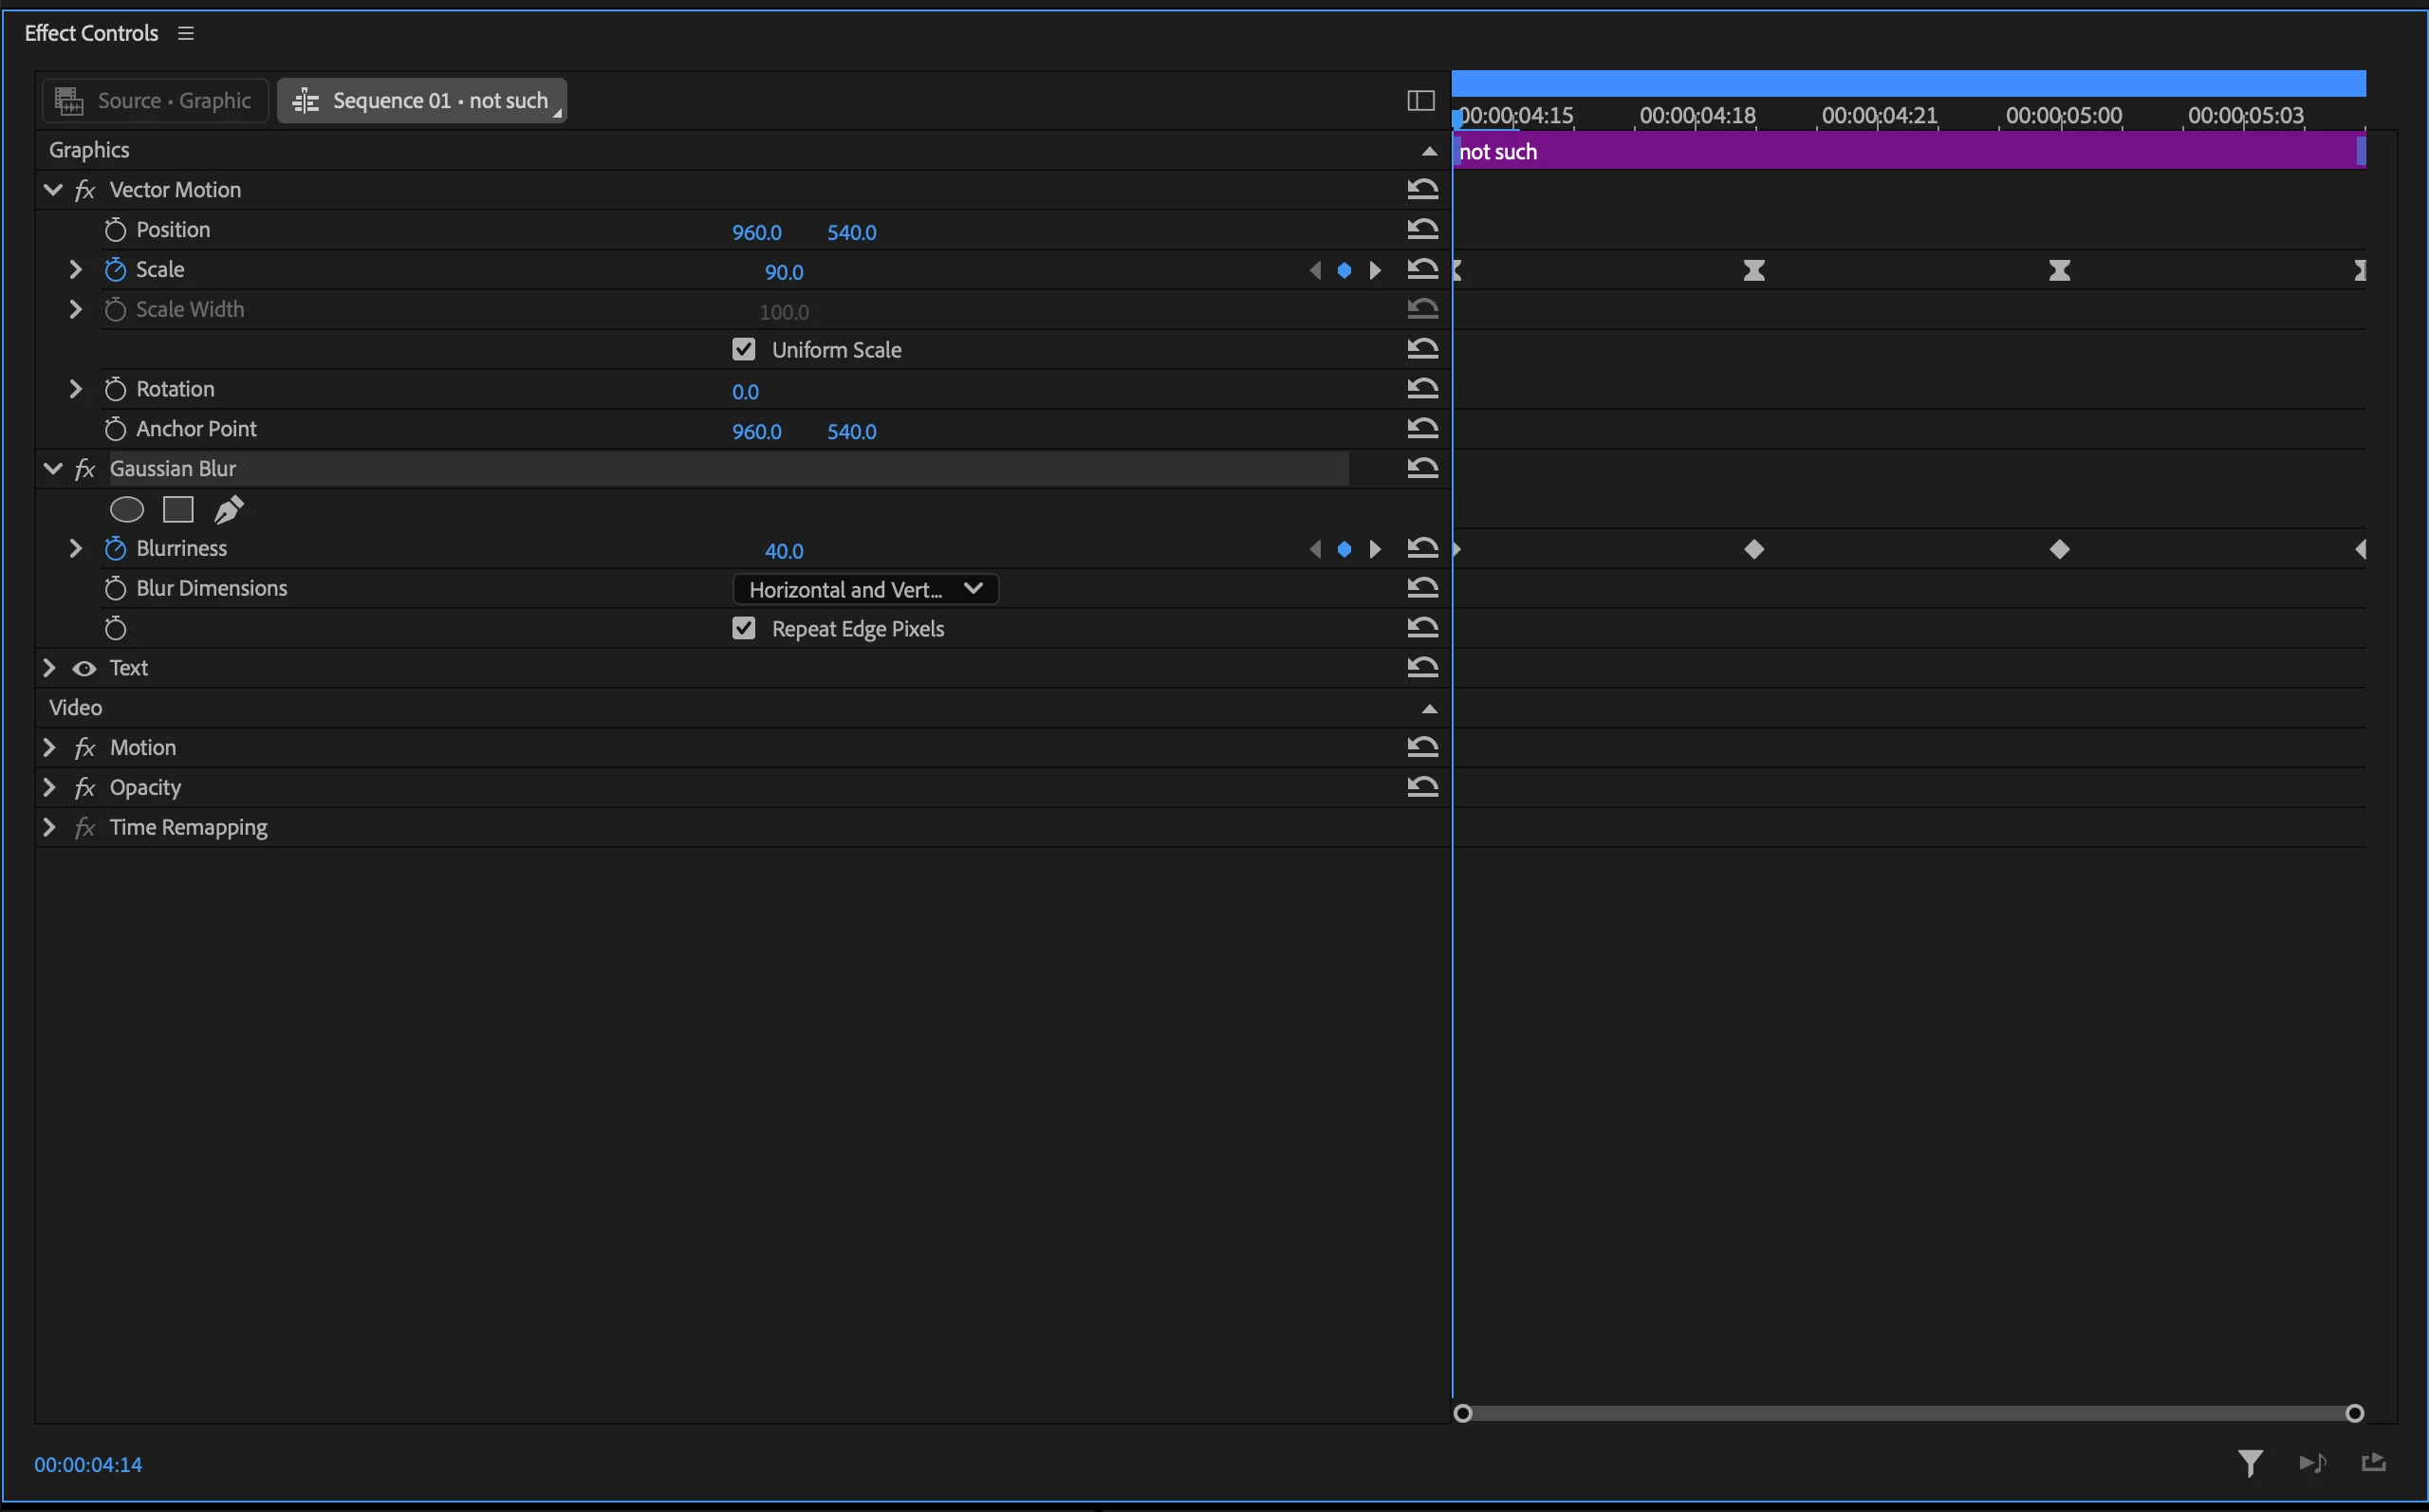
Task: Add or remove Blurriness keyframe
Action: pyautogui.click(x=1344, y=549)
